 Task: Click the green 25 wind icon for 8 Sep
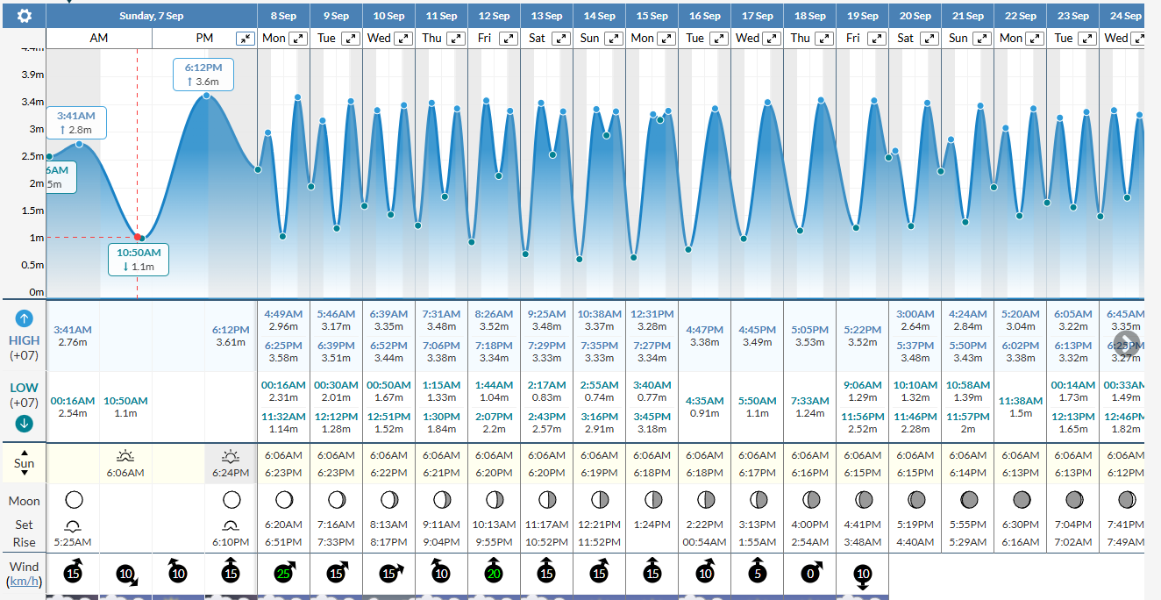284,573
